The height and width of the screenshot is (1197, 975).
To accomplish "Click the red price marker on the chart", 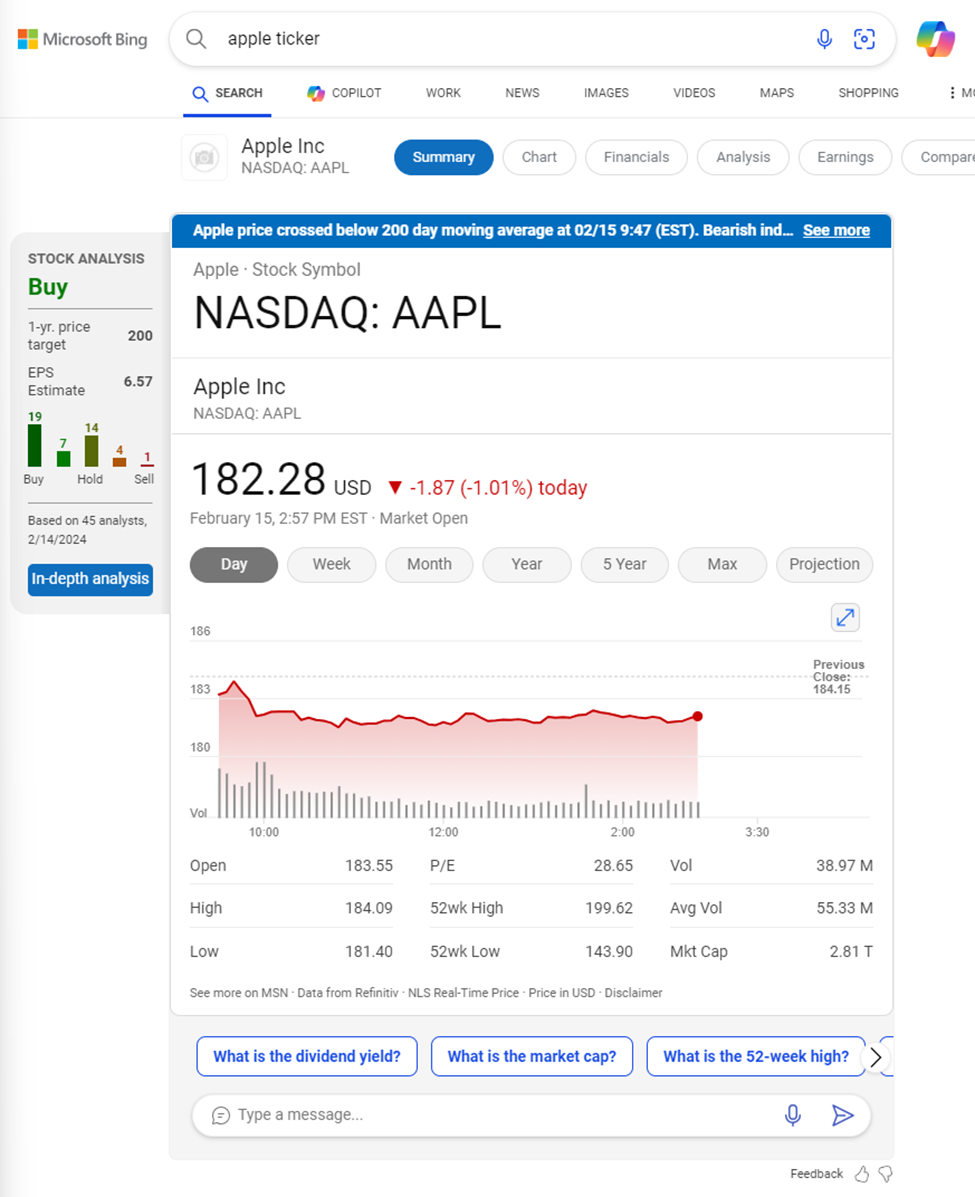I will point(697,716).
